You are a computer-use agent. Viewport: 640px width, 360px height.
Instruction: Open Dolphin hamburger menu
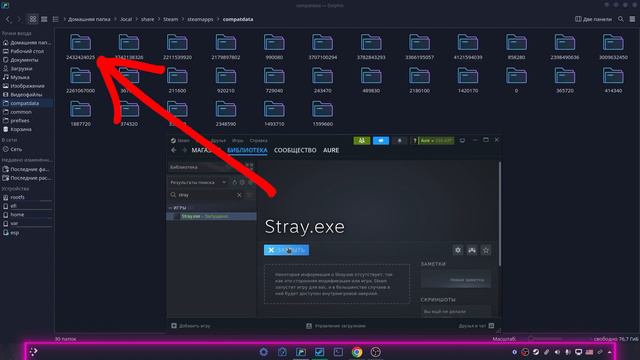coord(632,19)
